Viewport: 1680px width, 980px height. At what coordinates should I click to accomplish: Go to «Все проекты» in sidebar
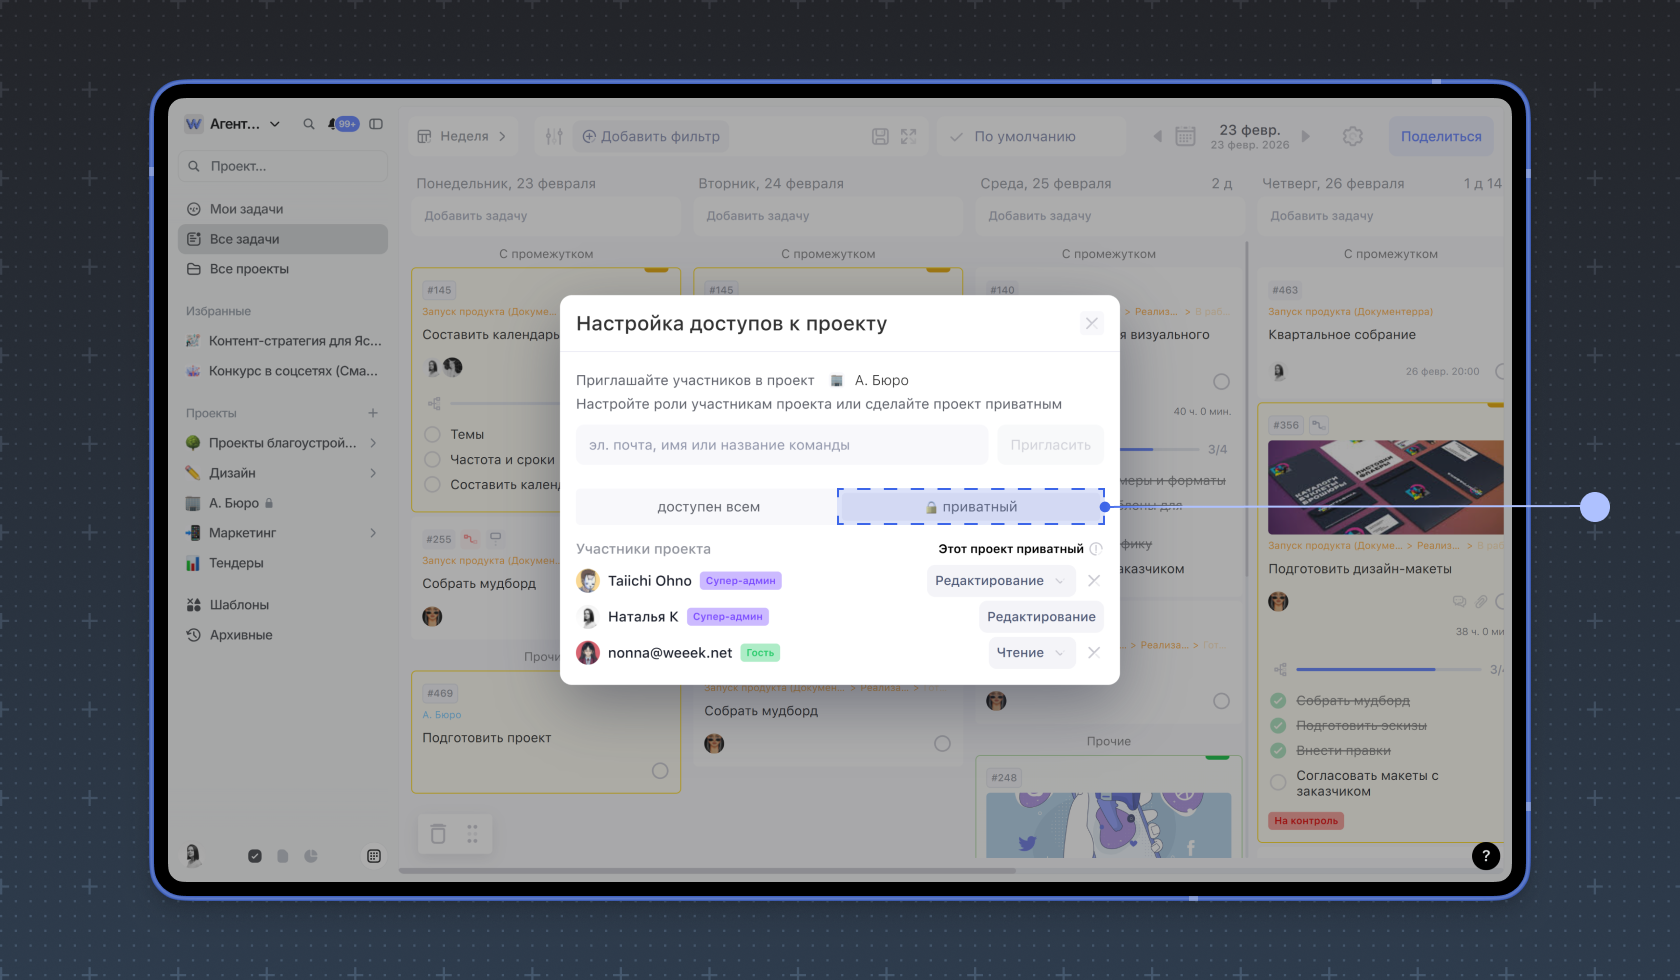(249, 269)
